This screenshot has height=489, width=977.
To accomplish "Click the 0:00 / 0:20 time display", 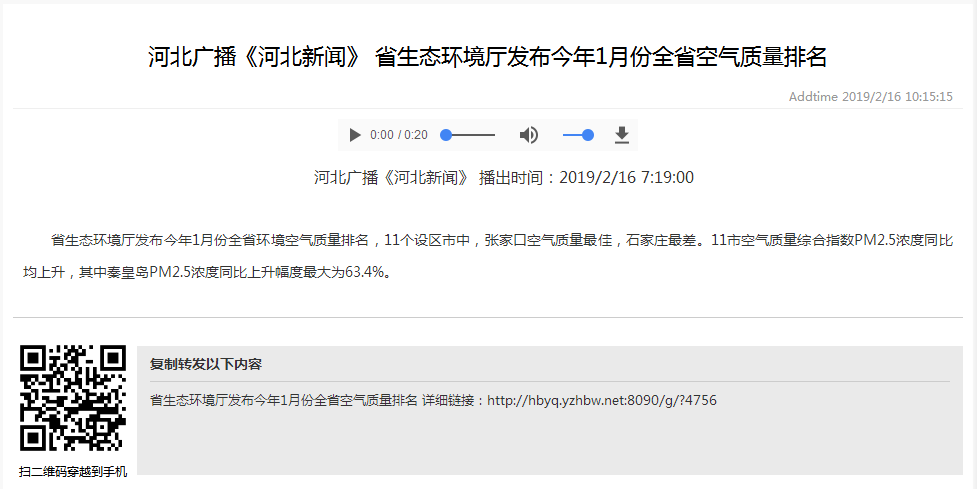I will coord(398,135).
